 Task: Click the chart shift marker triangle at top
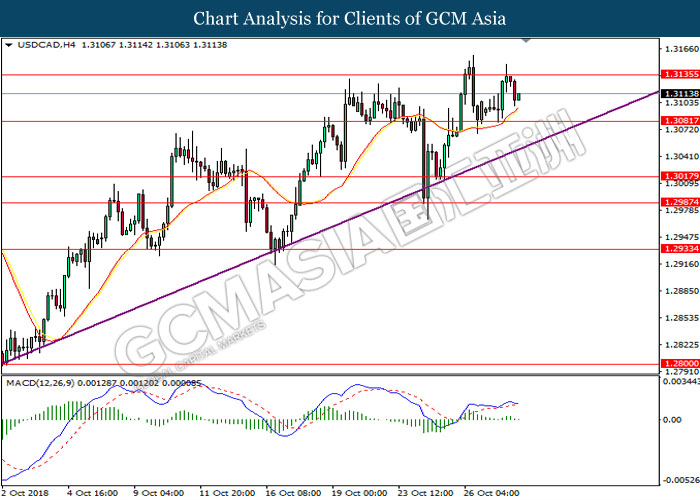[x=526, y=41]
